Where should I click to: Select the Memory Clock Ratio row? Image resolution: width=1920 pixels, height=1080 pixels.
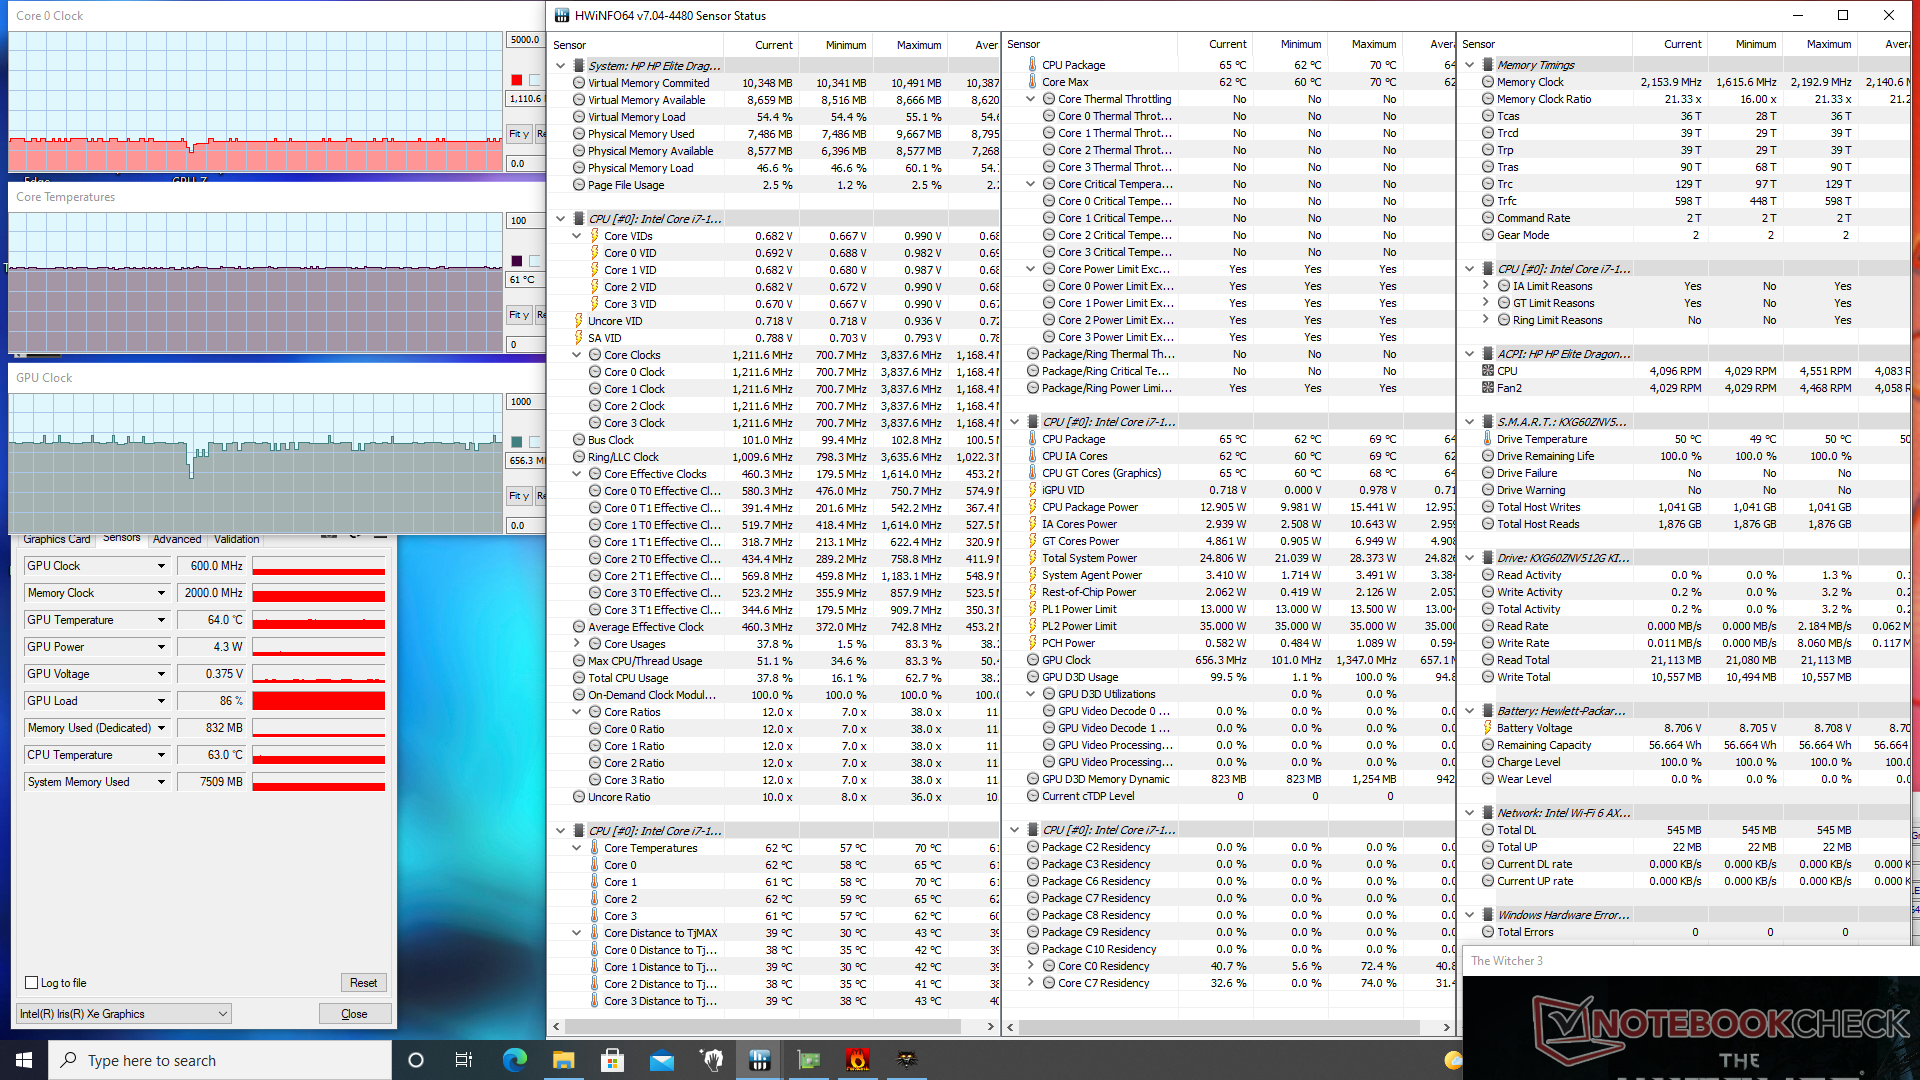coord(1685,99)
